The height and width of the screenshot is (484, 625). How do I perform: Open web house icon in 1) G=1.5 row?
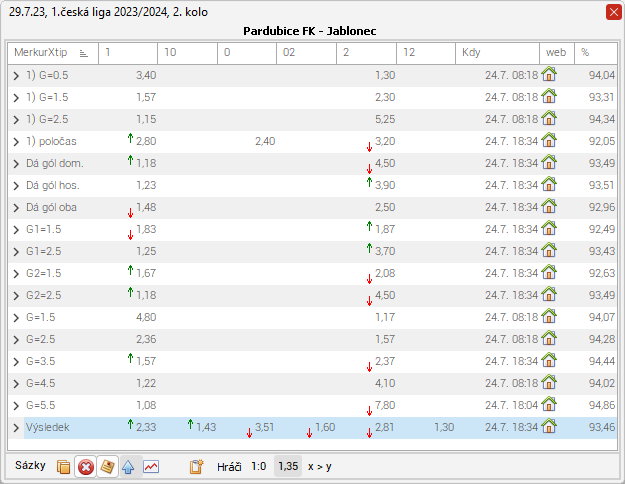click(x=549, y=95)
